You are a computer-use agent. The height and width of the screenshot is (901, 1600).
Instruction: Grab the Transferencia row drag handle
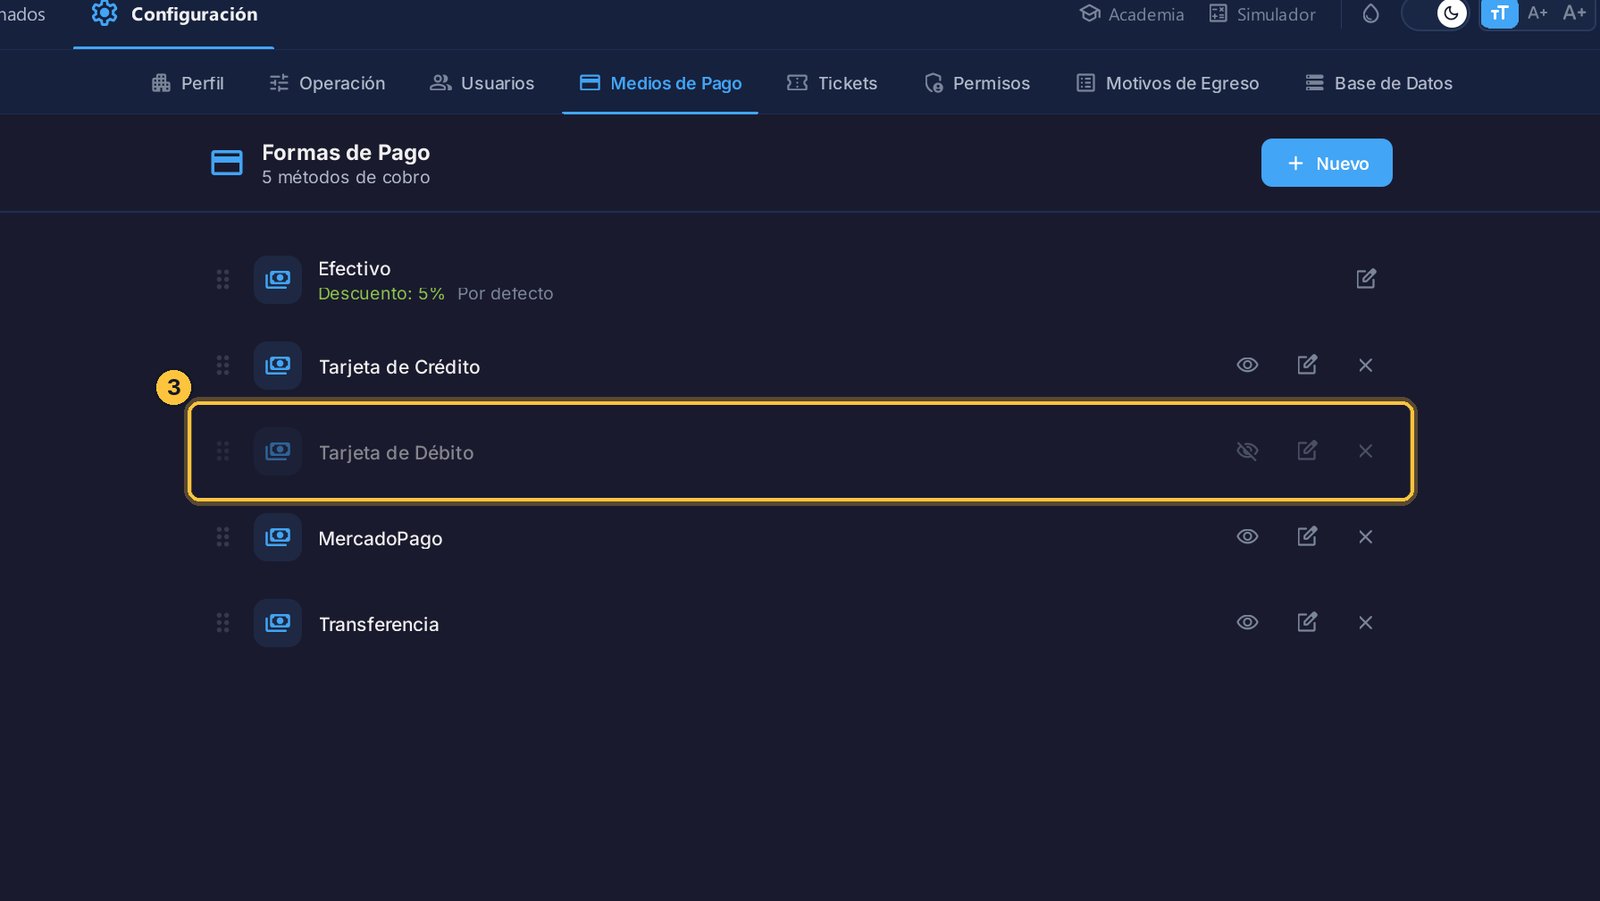[223, 623]
